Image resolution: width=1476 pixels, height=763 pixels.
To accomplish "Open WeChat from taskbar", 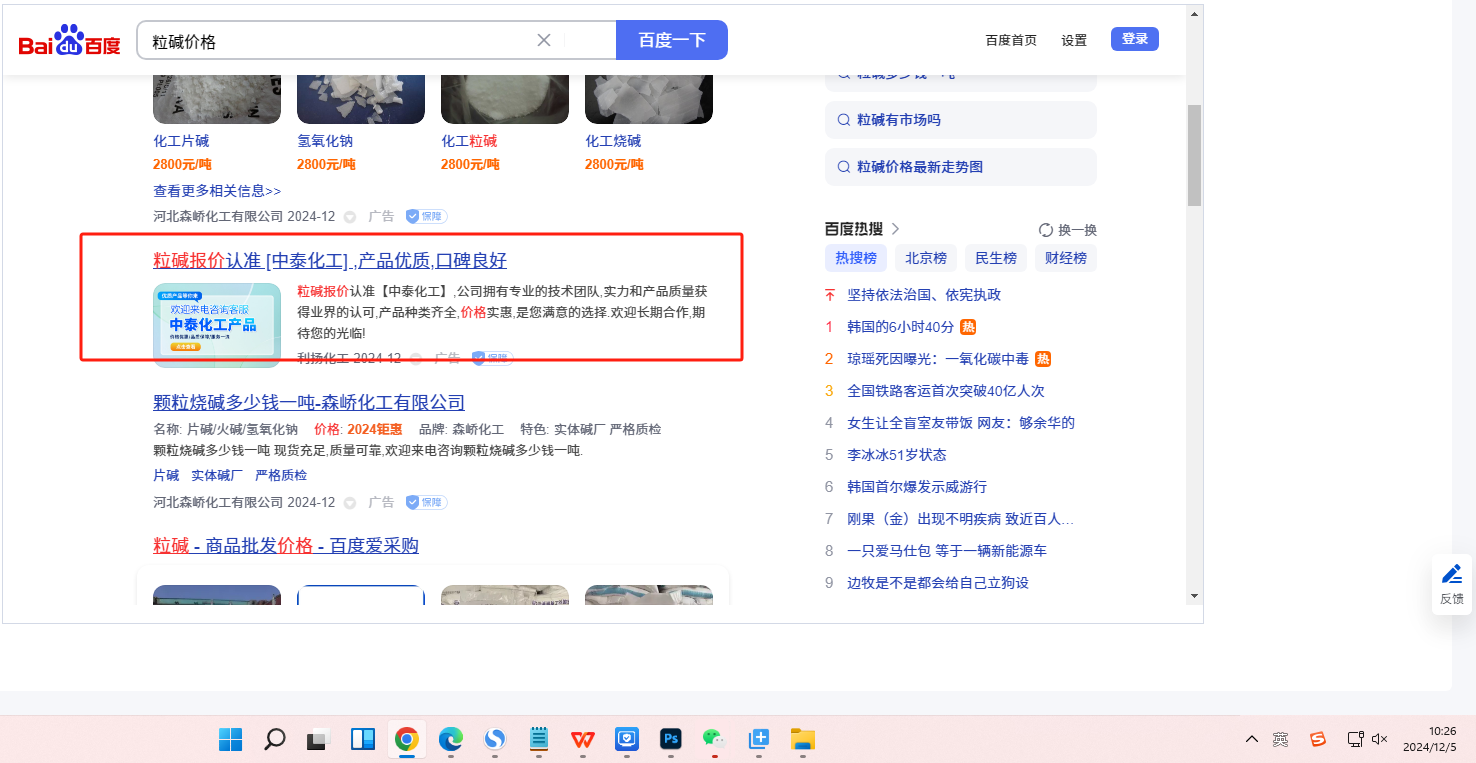I will point(714,739).
